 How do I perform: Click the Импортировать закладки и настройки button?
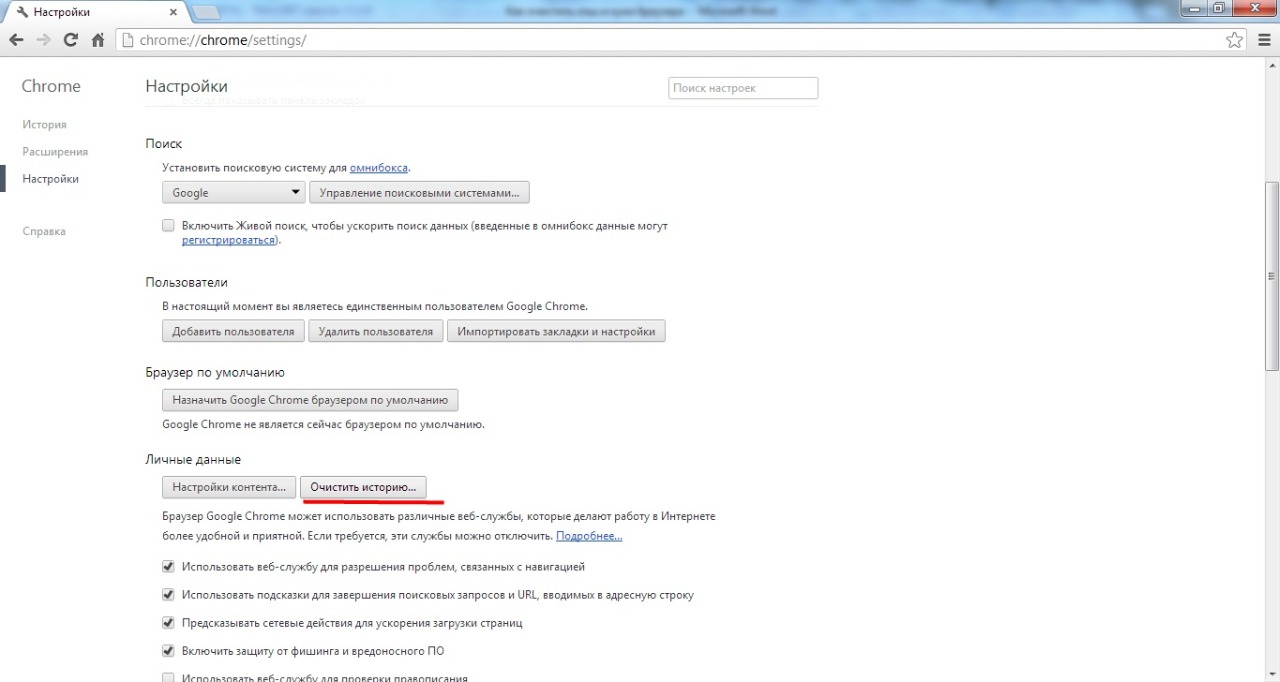tap(556, 331)
